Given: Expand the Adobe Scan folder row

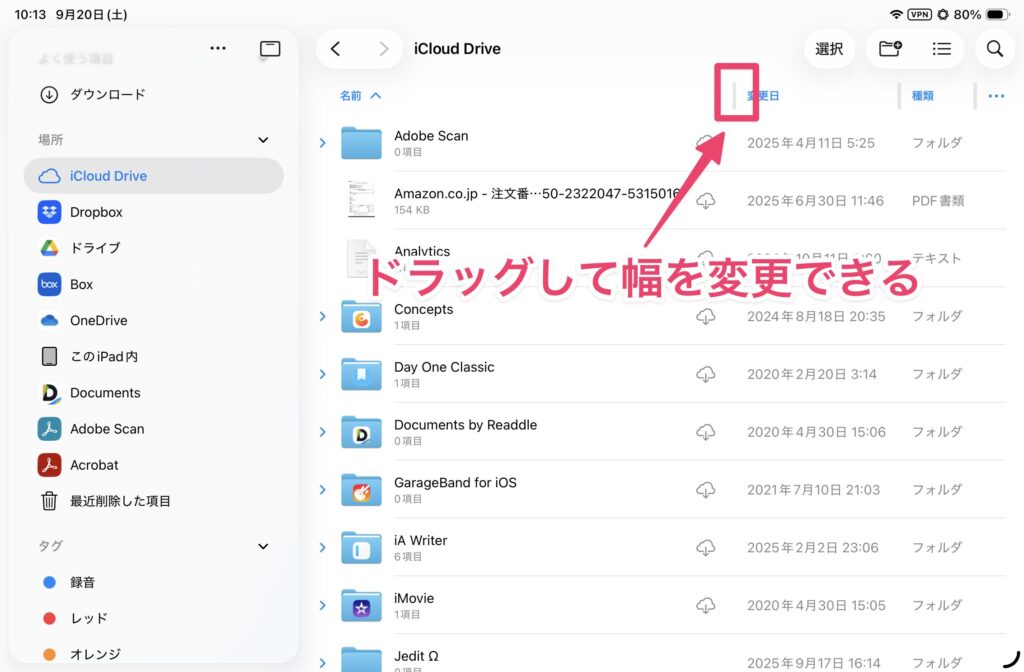Looking at the screenshot, I should [323, 143].
